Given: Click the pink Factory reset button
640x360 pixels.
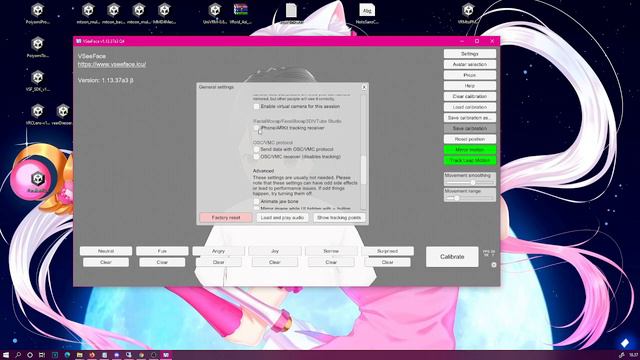Looking at the screenshot, I should click(x=226, y=218).
